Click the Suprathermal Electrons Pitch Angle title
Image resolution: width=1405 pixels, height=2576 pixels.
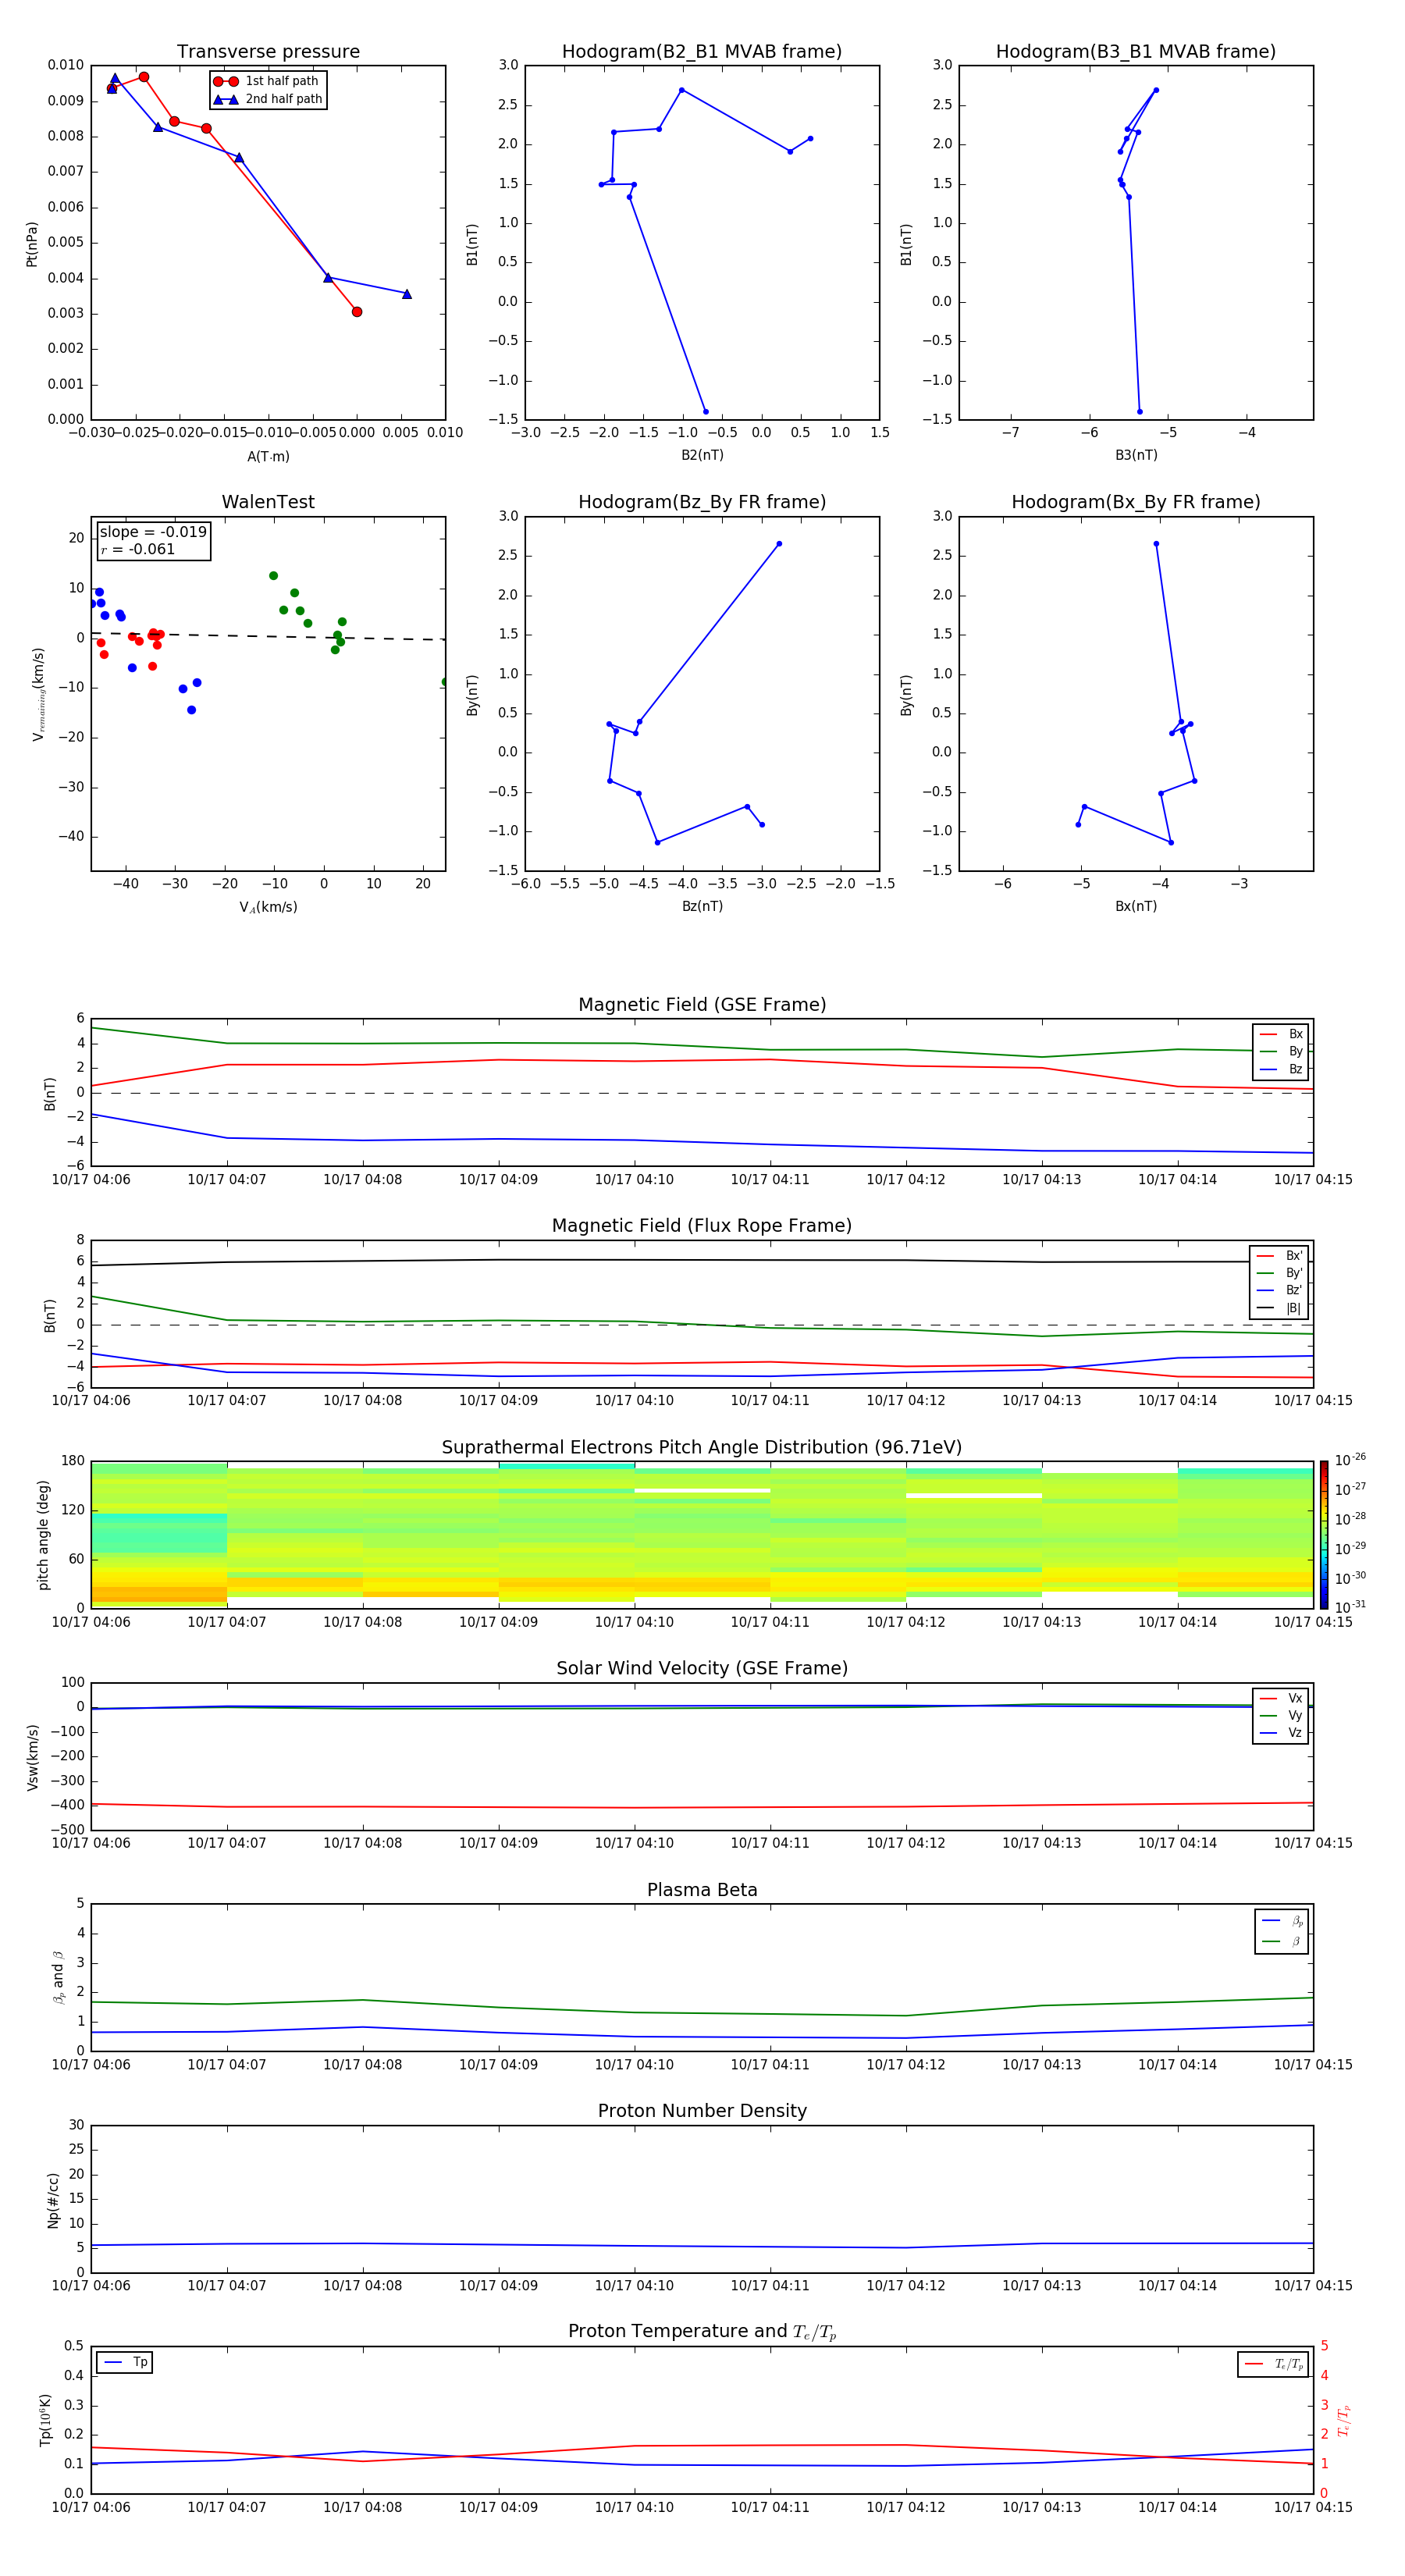(x=702, y=1448)
